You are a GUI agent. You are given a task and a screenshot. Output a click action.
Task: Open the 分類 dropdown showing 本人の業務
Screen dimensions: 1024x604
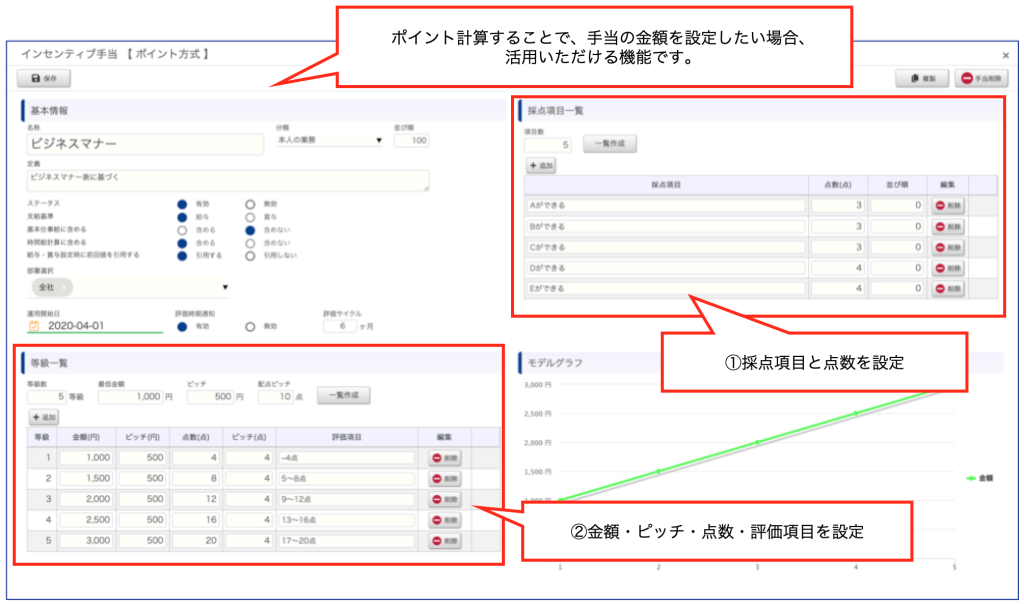[x=329, y=141]
